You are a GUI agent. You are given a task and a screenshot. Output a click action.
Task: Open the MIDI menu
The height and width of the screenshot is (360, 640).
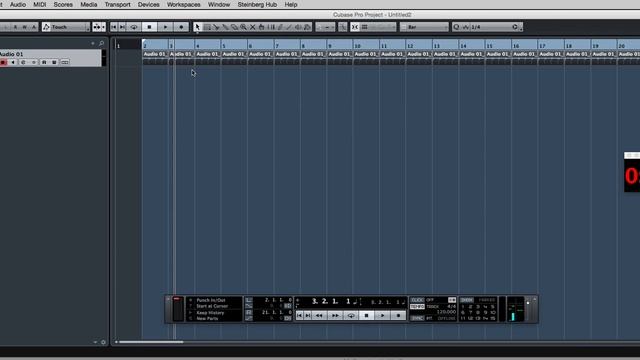click(x=40, y=4)
